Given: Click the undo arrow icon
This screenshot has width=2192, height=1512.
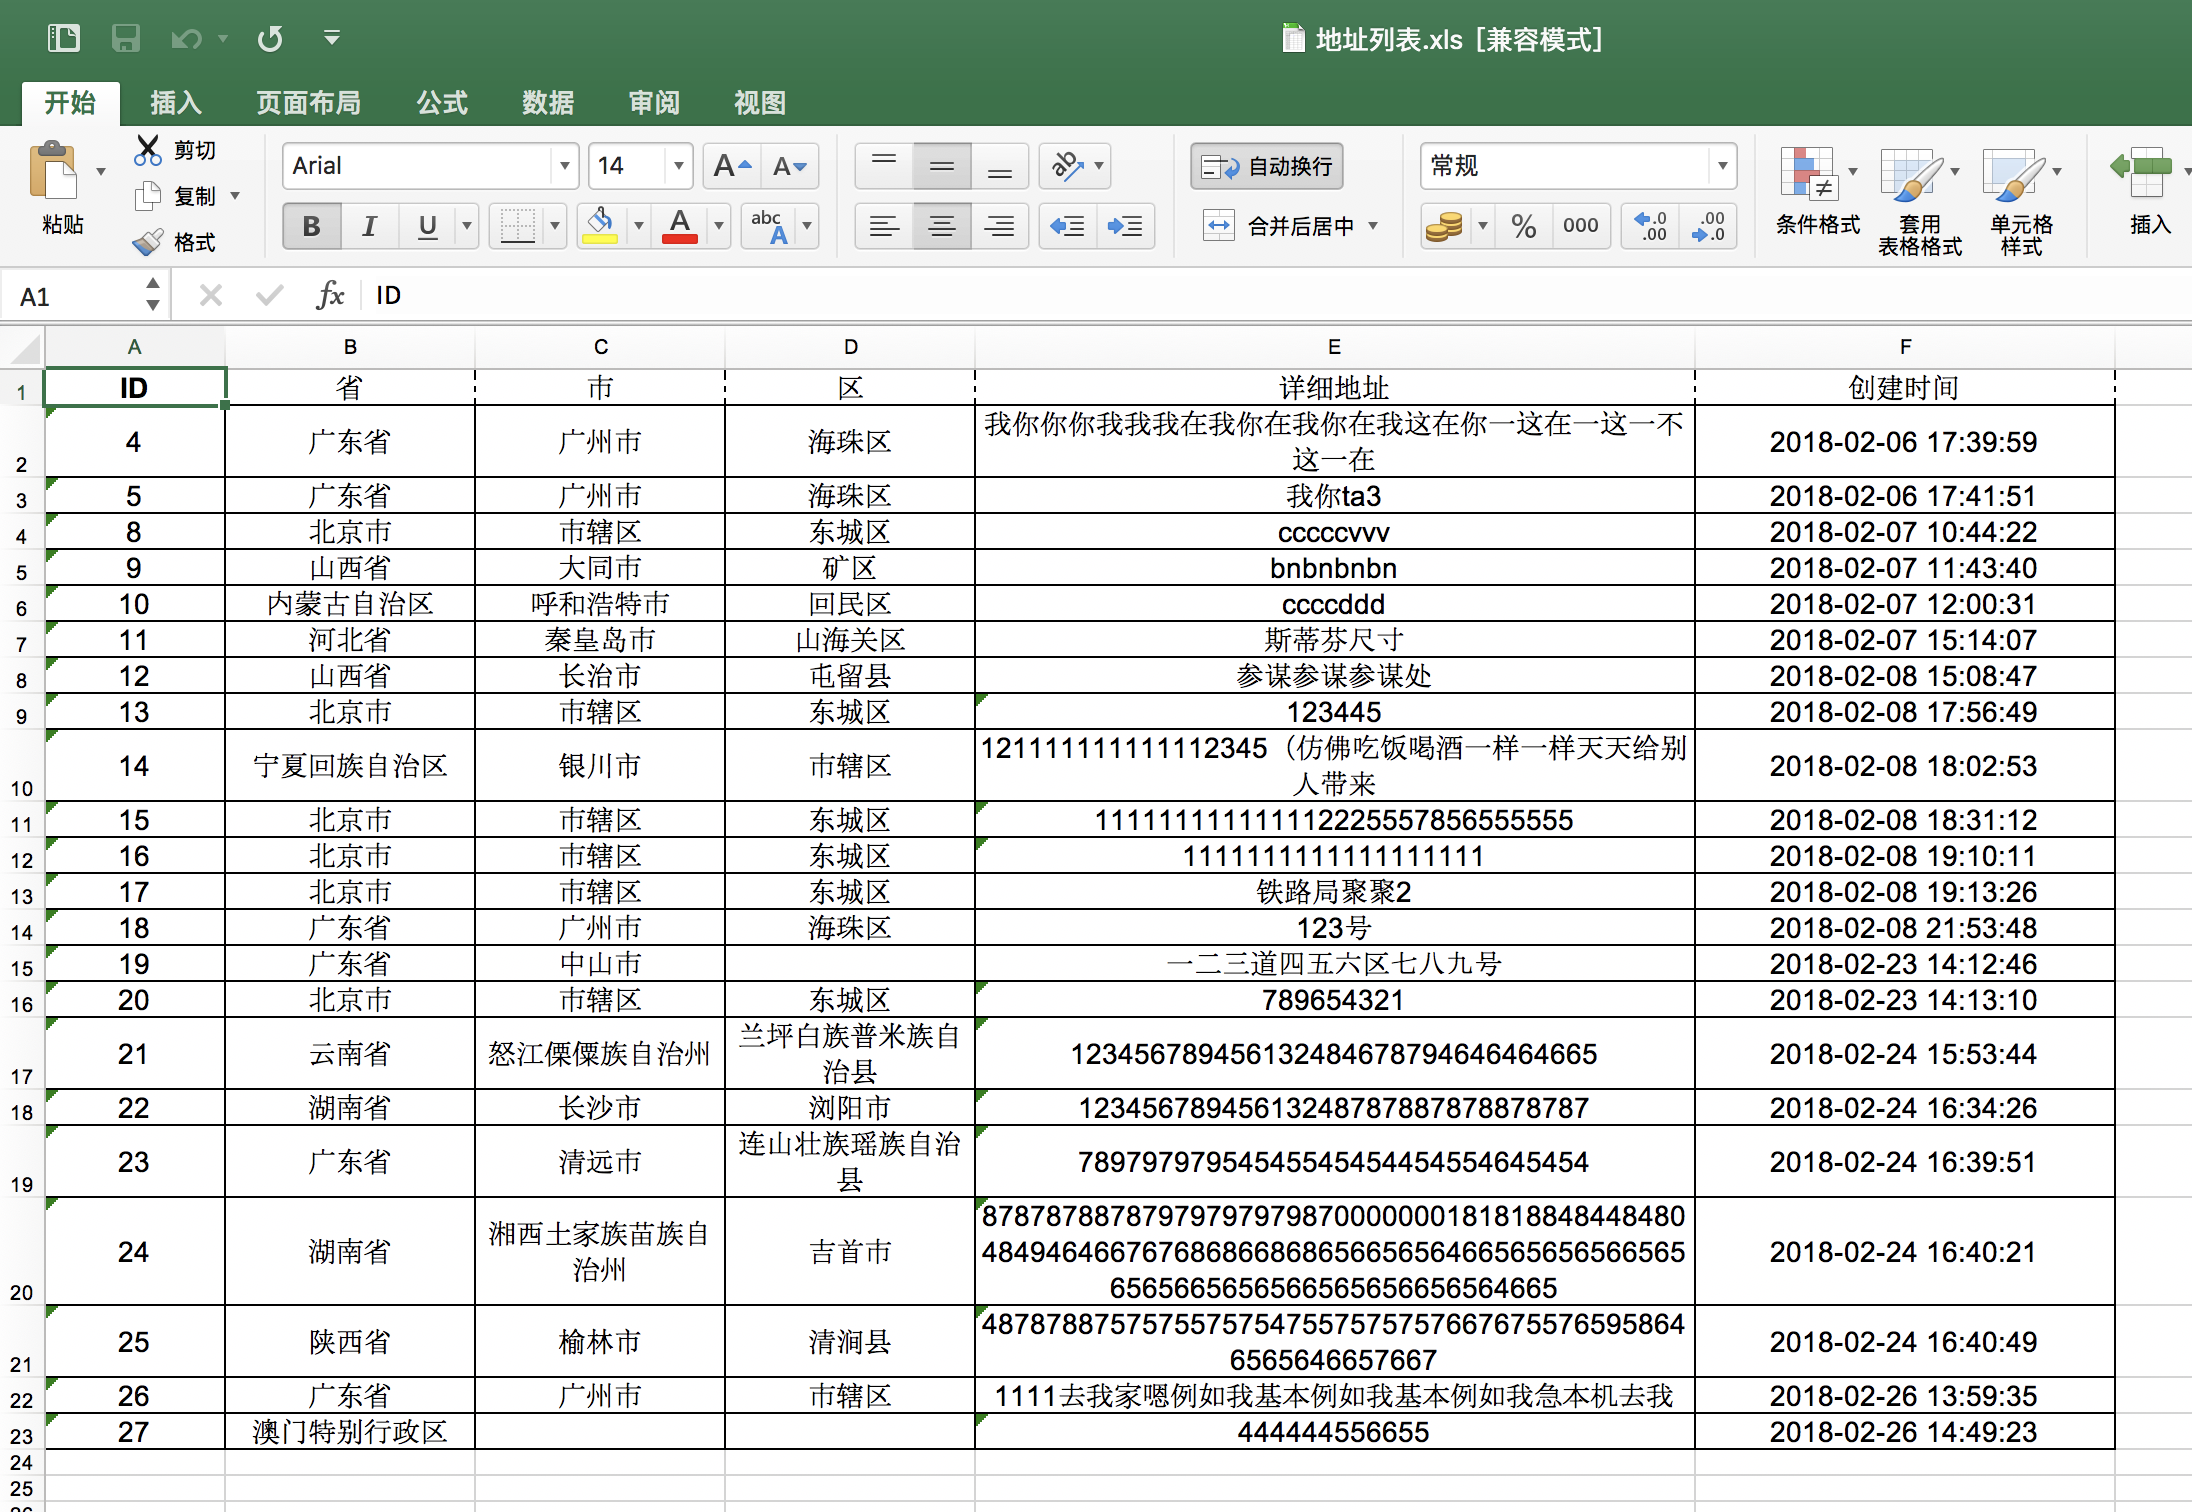Looking at the screenshot, I should (187, 39).
